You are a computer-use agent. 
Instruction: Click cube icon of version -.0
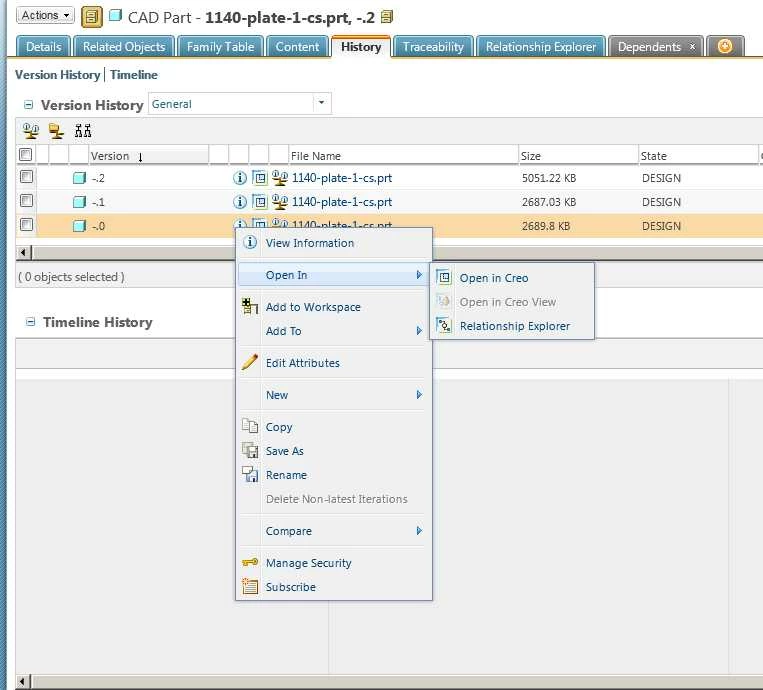79,226
